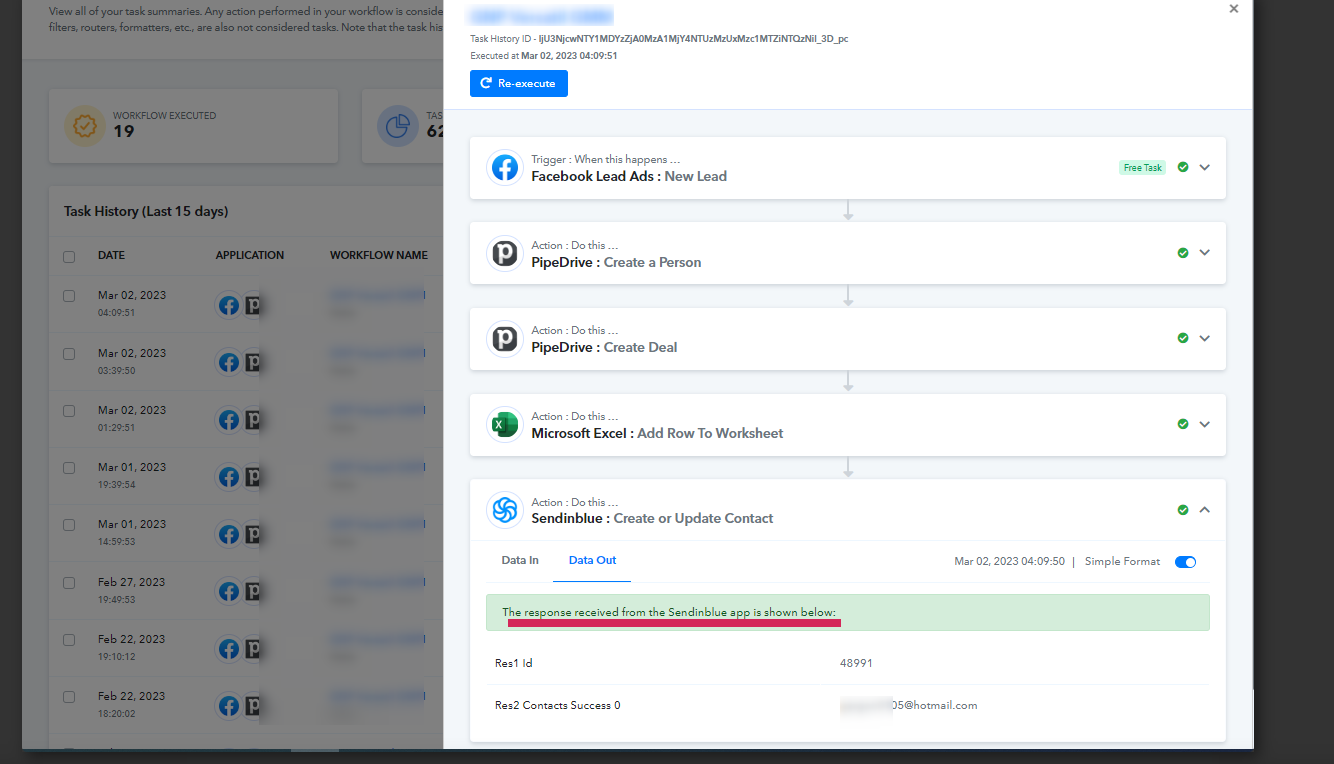Click the WORKFLOW NAME column header
Image resolution: width=1334 pixels, height=764 pixels.
point(379,256)
